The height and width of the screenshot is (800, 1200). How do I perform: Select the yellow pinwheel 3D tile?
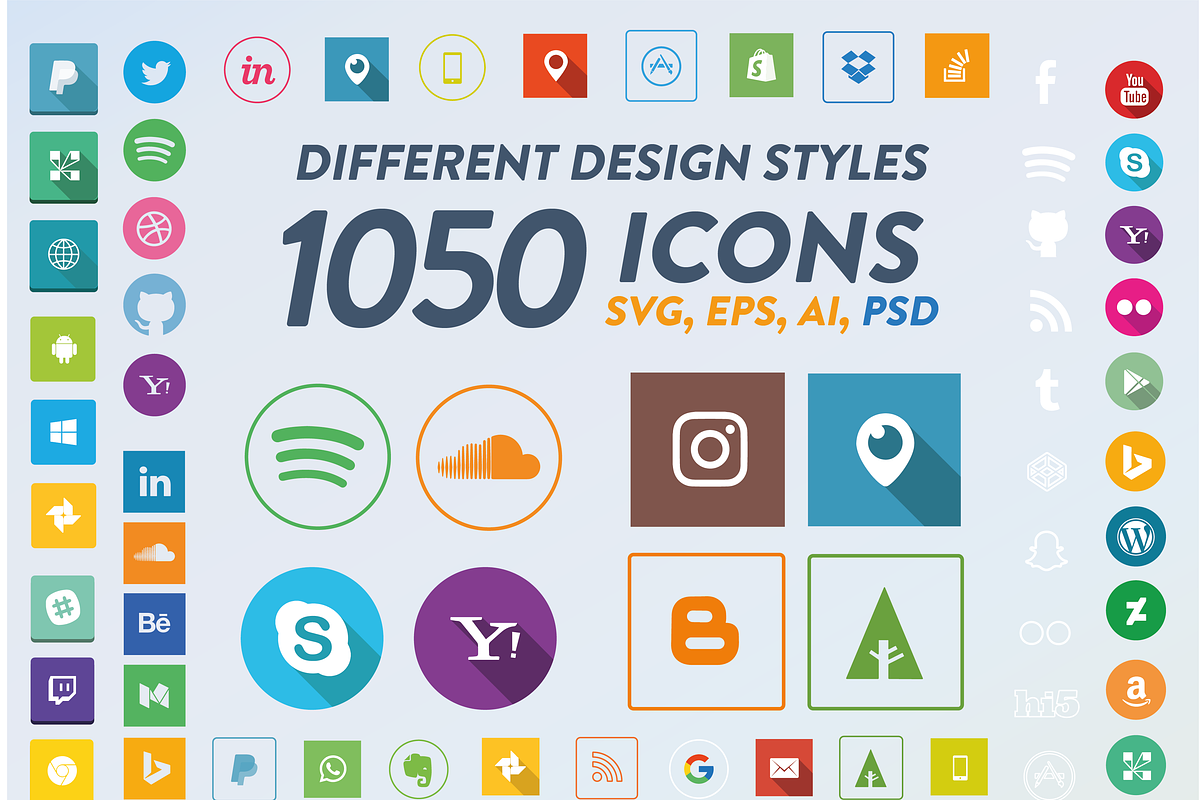coord(64,516)
